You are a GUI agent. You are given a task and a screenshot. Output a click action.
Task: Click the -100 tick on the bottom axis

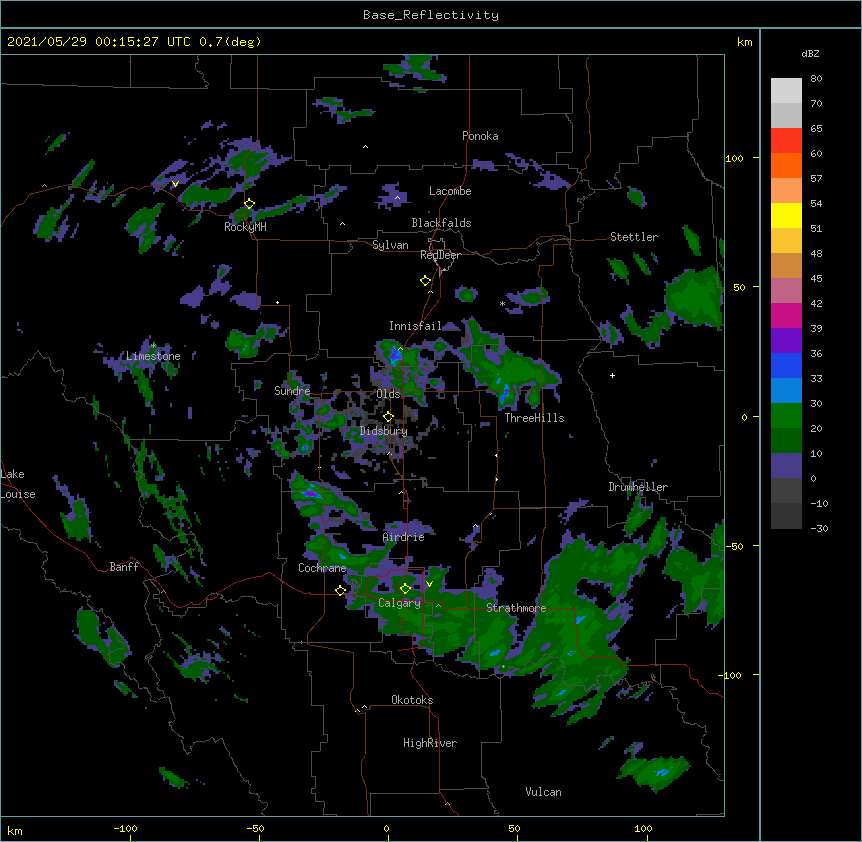(x=125, y=828)
